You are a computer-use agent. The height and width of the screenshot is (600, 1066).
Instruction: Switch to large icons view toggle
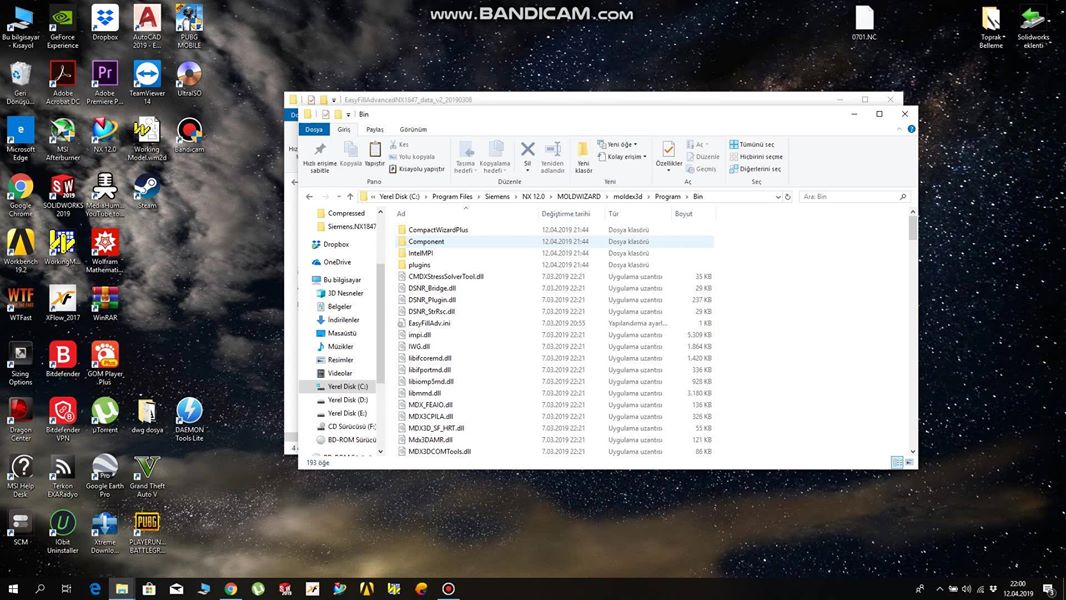tap(910, 462)
